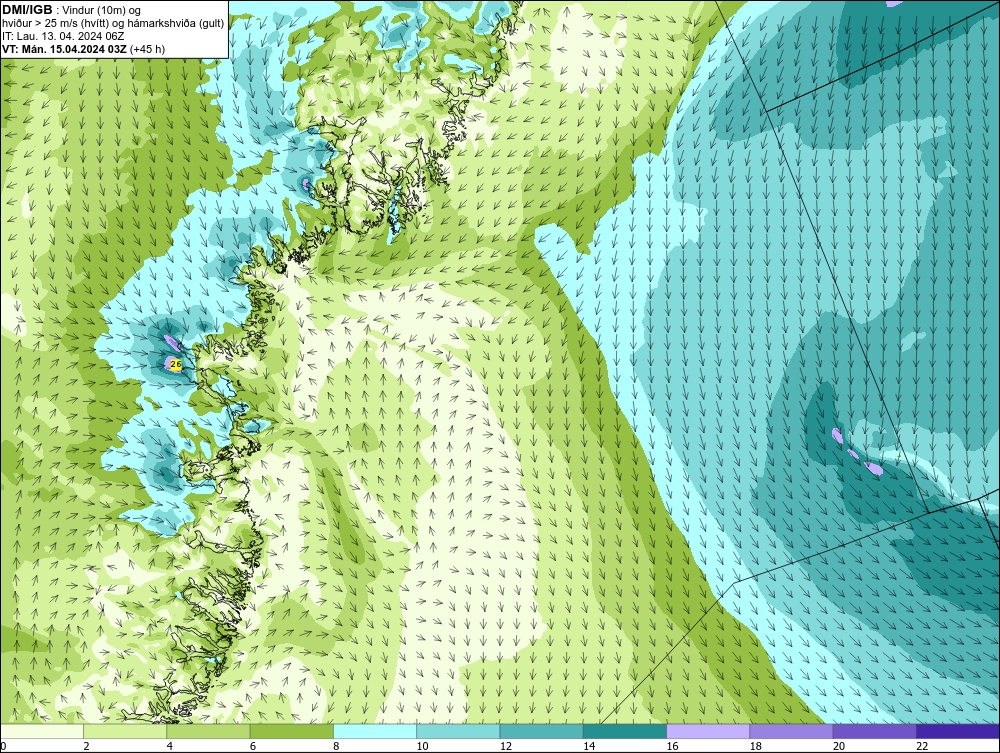Click the 'VT: Mán. 15.04.2024 03Z' valid time
The height and width of the screenshot is (753, 1000).
[64, 48]
